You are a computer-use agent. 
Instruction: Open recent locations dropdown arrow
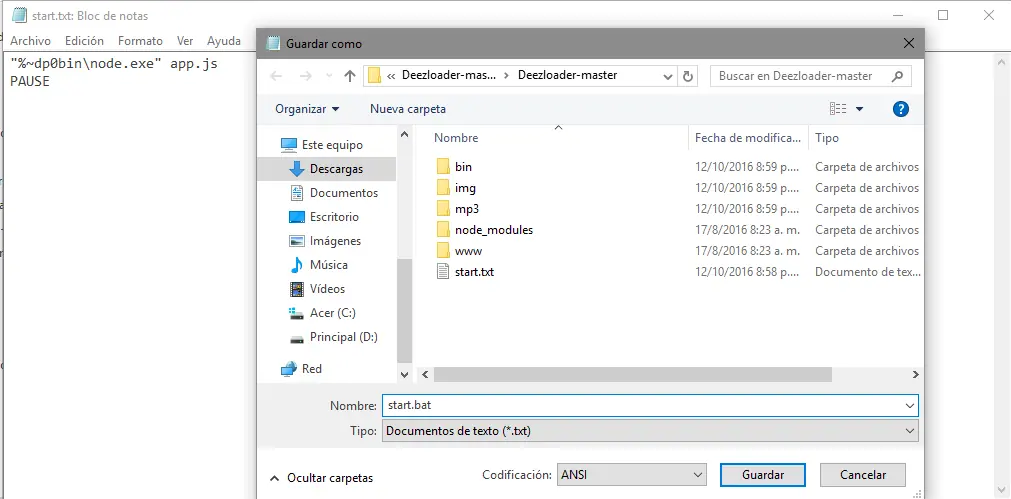pos(329,76)
